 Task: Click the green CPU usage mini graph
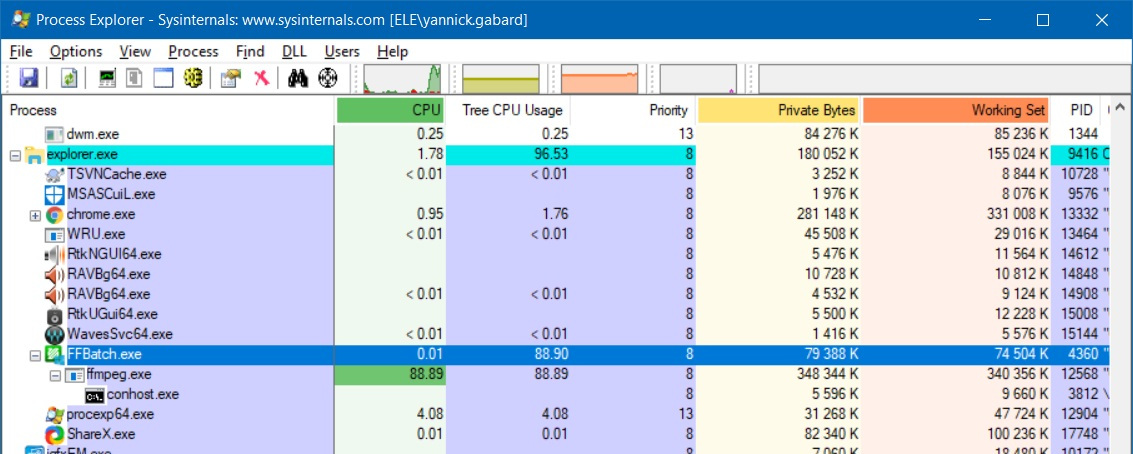[x=402, y=79]
